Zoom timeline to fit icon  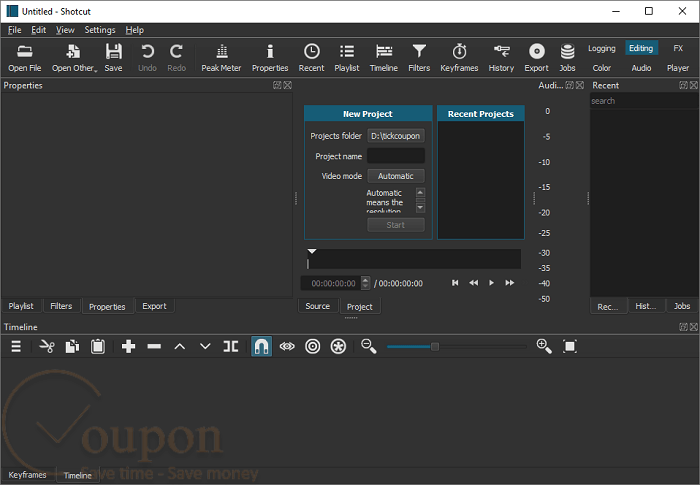pyautogui.click(x=570, y=346)
